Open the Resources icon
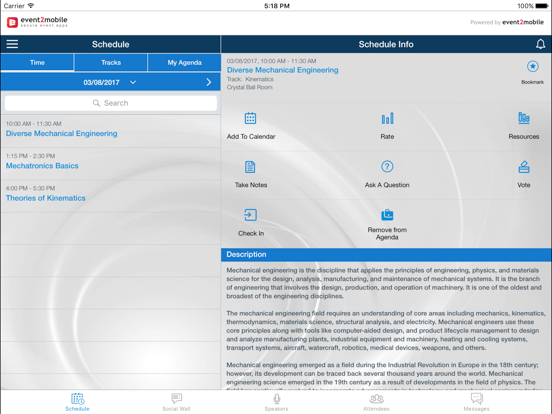552x414 pixels. pyautogui.click(x=523, y=118)
